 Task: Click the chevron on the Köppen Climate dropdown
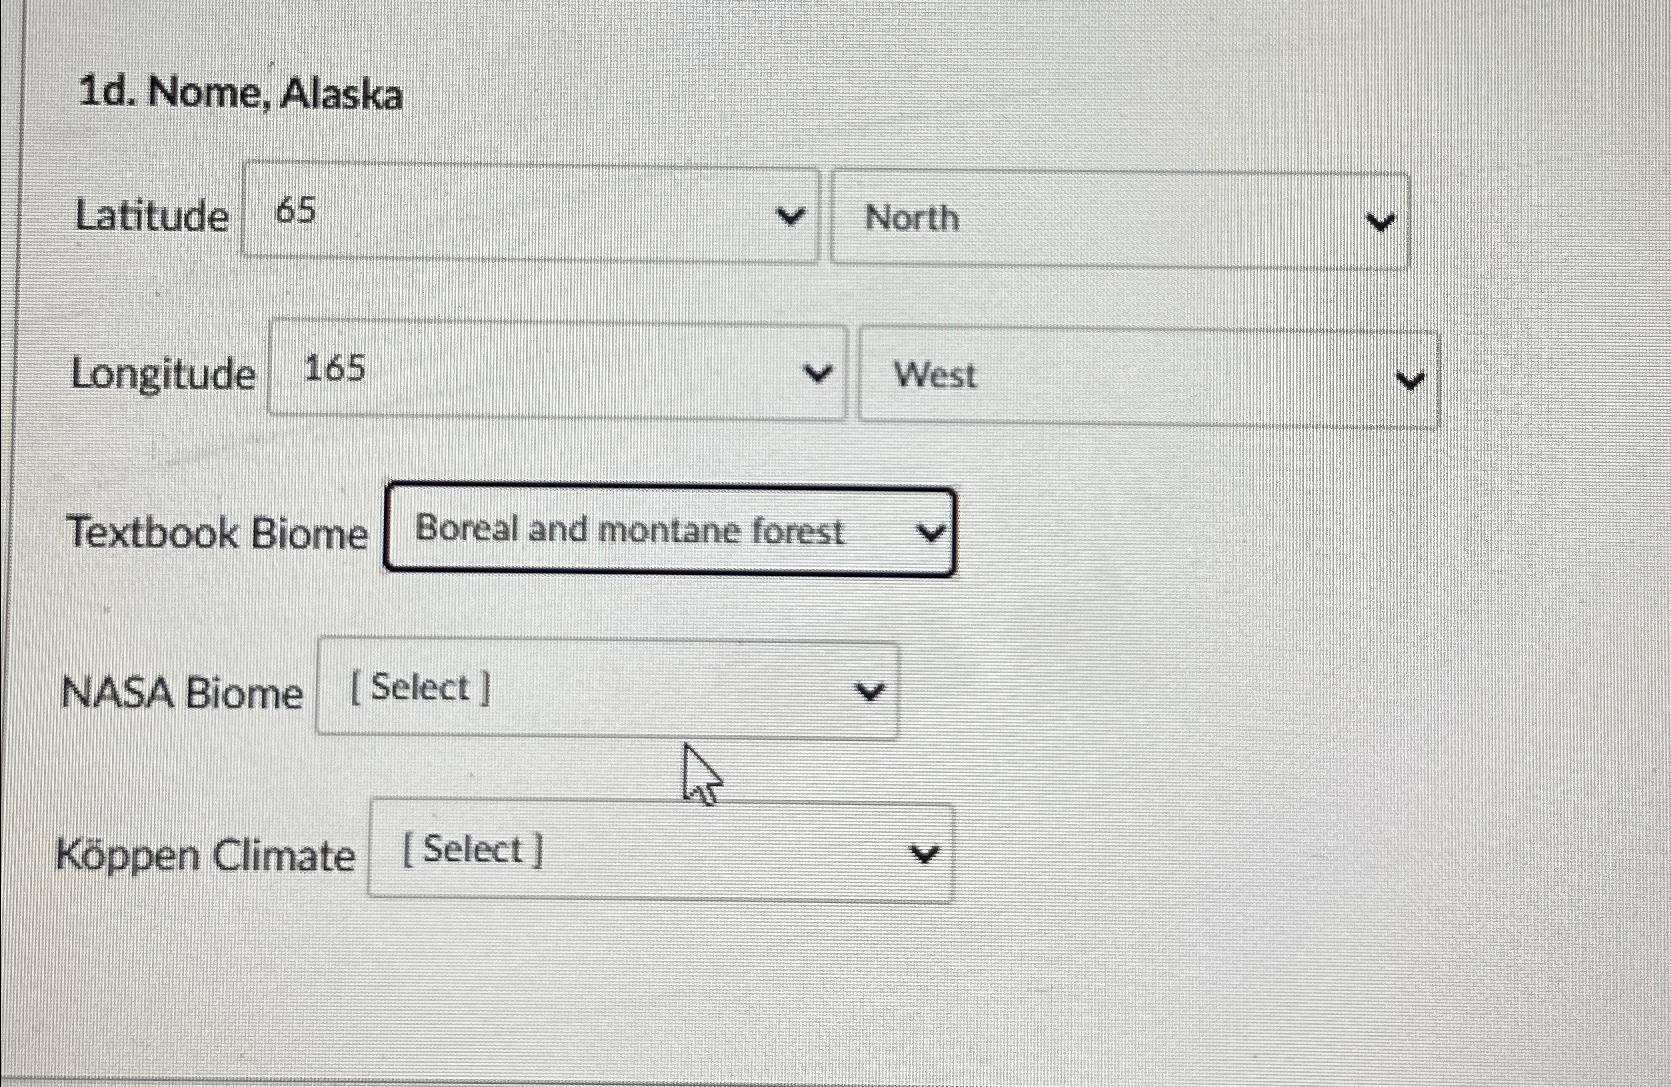click(x=925, y=853)
